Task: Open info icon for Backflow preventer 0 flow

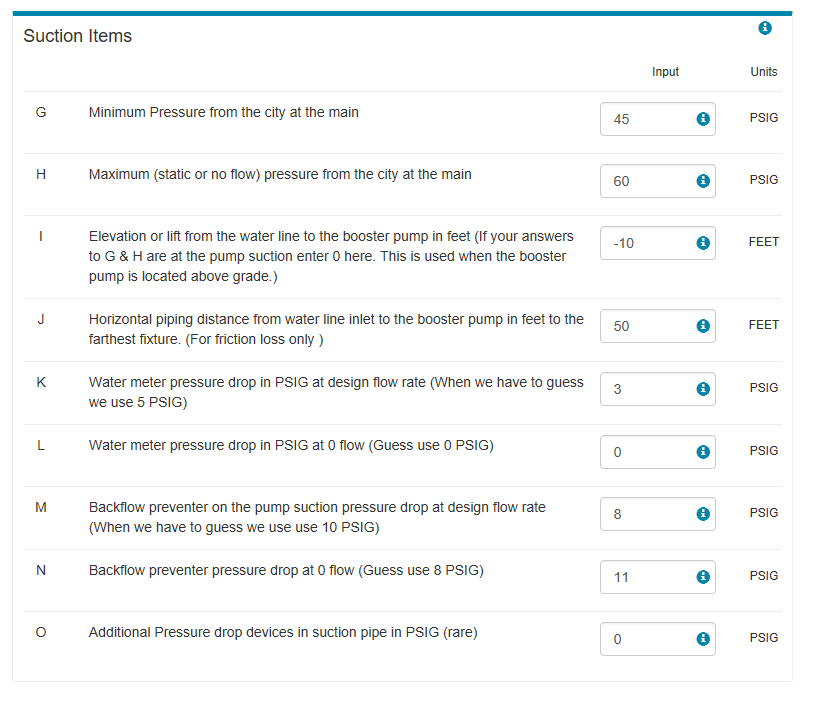Action: tap(703, 576)
